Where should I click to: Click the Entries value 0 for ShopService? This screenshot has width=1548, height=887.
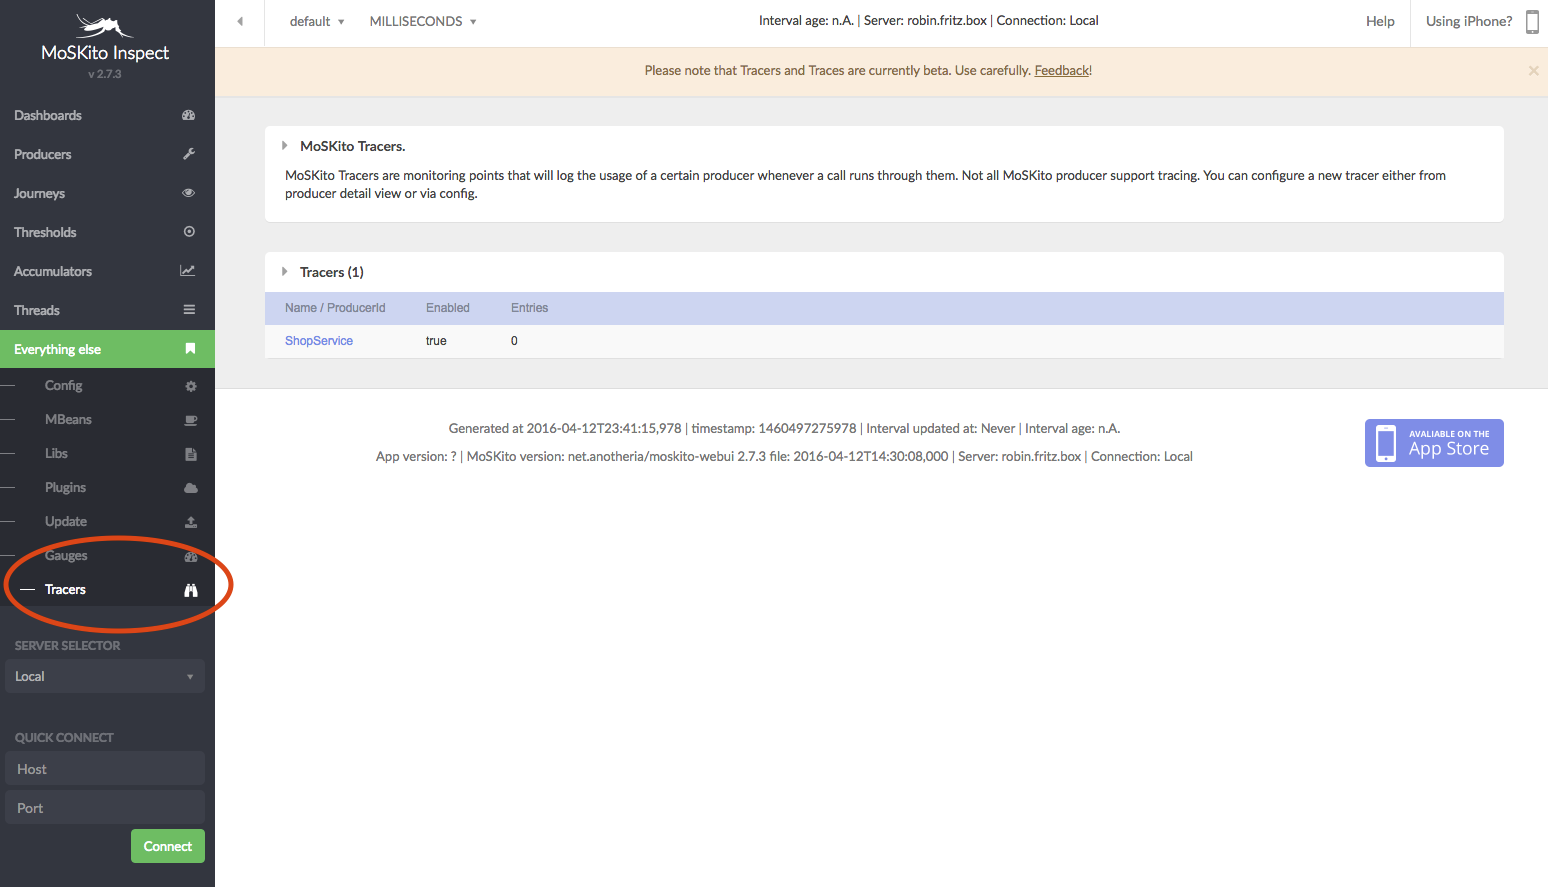(514, 341)
